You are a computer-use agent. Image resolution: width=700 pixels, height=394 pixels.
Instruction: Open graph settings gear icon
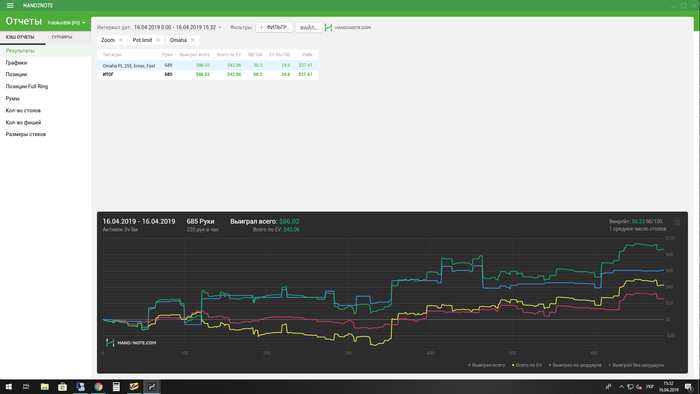[677, 222]
